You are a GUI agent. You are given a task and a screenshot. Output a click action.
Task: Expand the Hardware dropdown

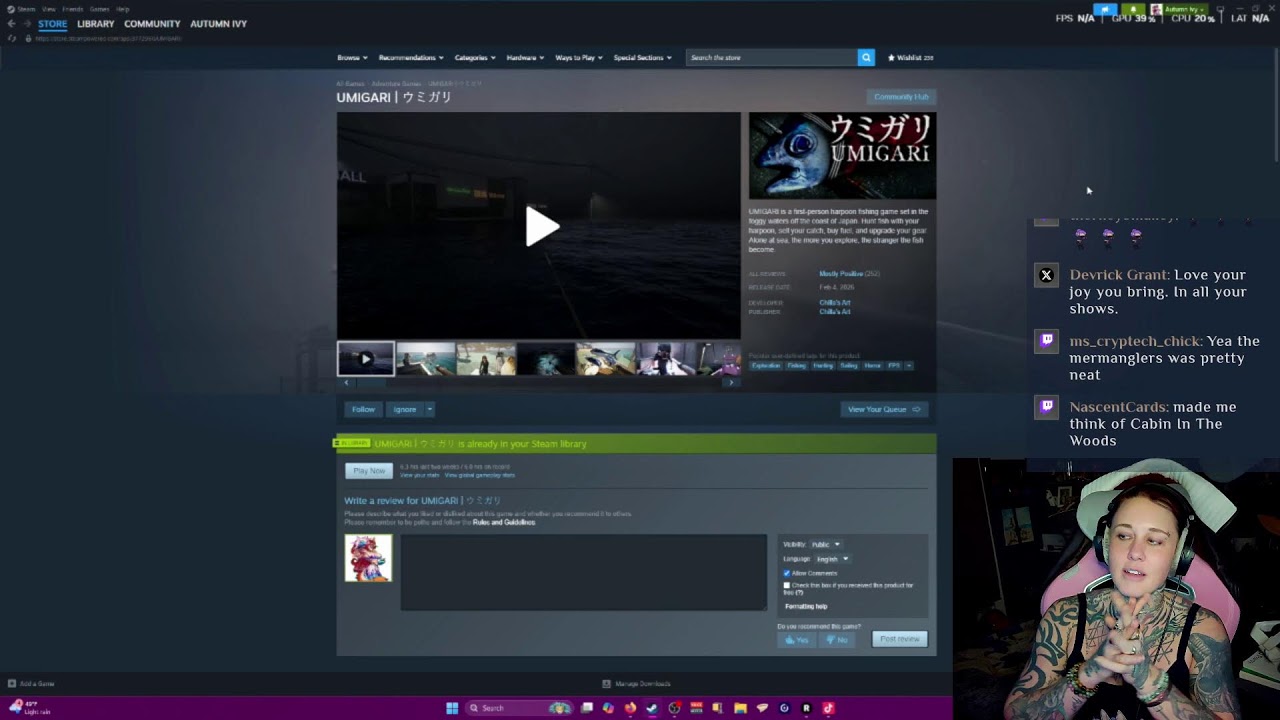525,58
